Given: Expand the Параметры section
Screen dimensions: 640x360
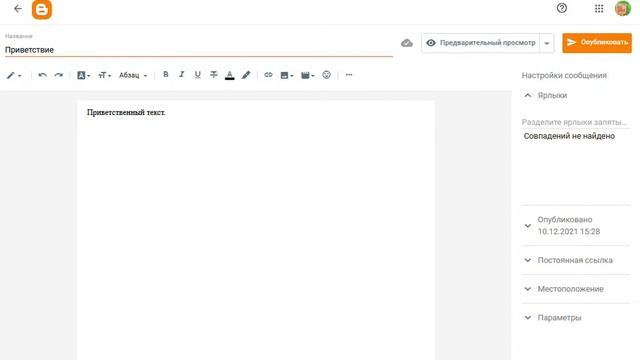Looking at the screenshot, I should click(576, 318).
